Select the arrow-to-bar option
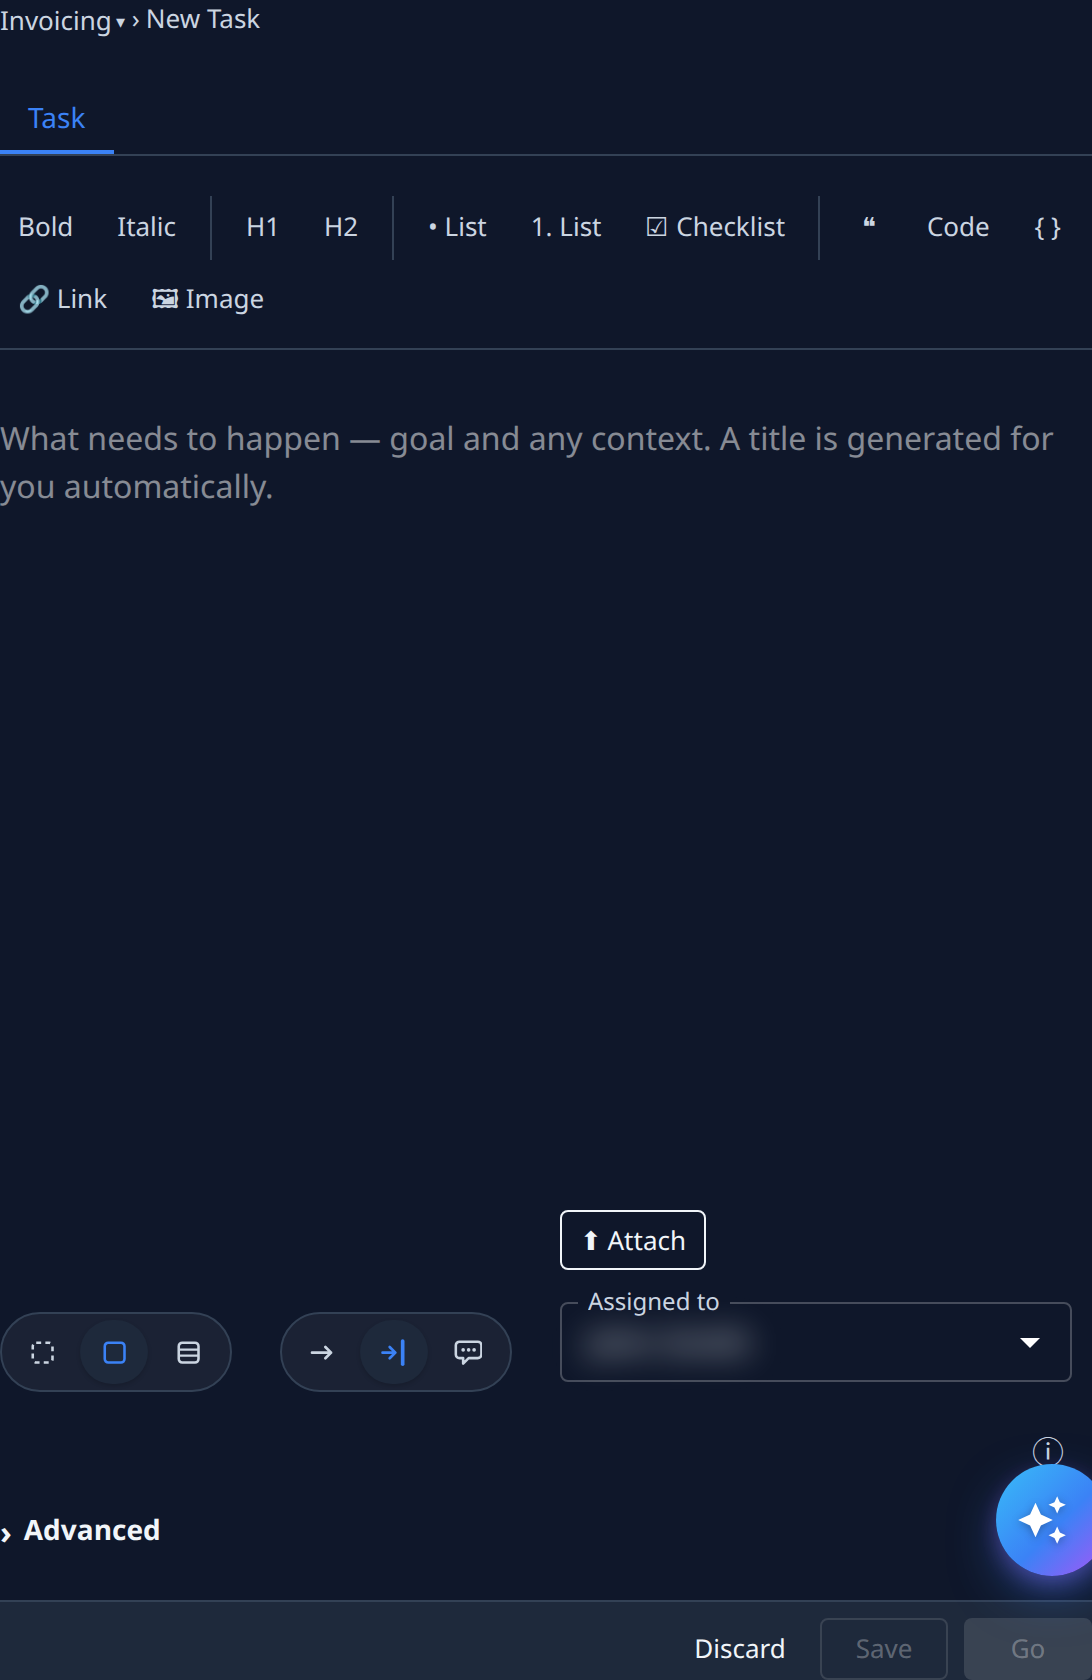Image resolution: width=1092 pixels, height=1680 pixels. (x=394, y=1352)
